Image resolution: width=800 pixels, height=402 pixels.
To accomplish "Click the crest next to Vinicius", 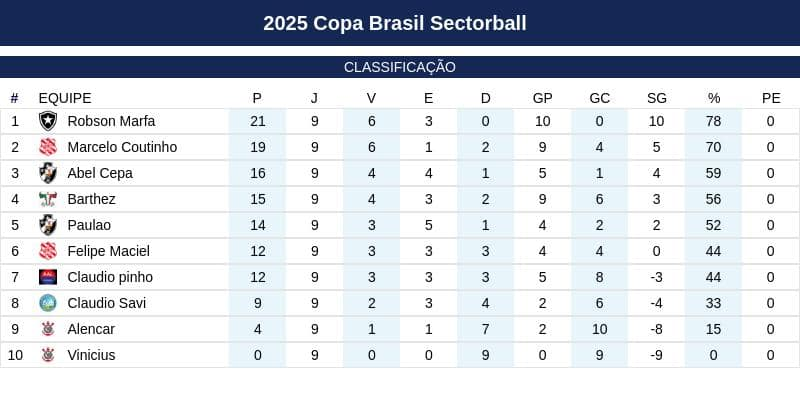I will pos(48,355).
